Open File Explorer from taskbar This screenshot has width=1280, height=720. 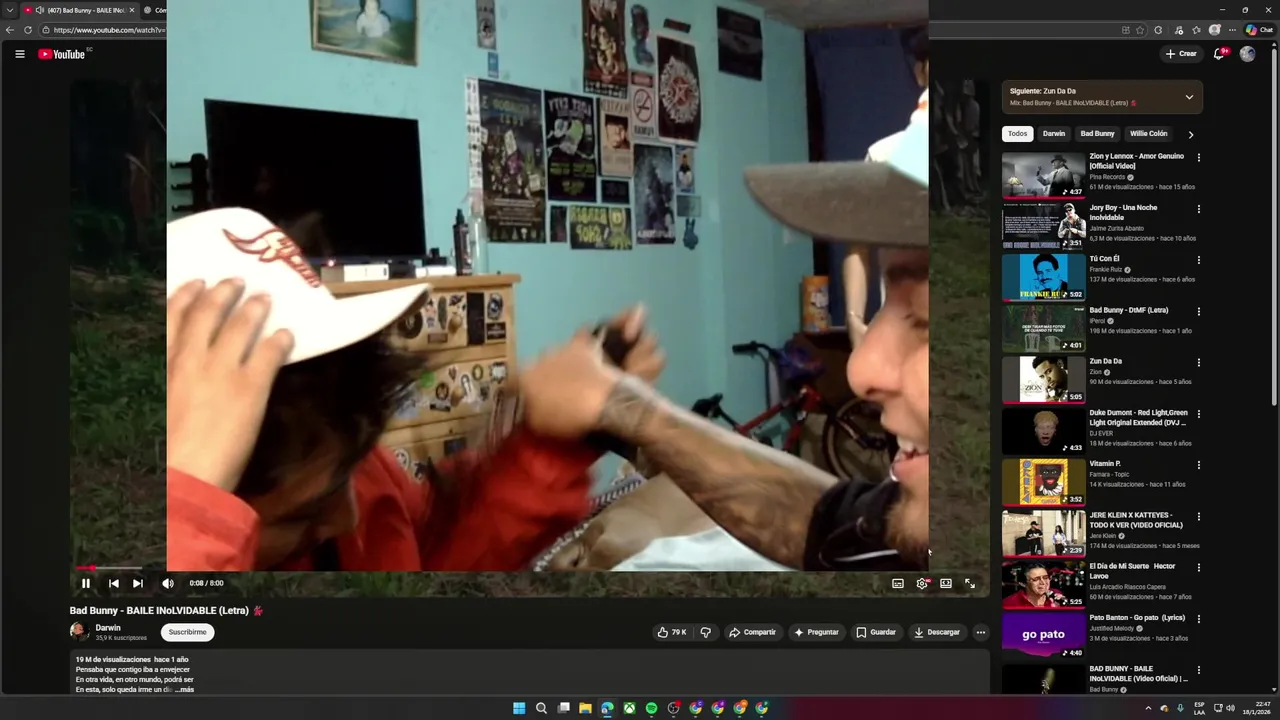click(585, 708)
